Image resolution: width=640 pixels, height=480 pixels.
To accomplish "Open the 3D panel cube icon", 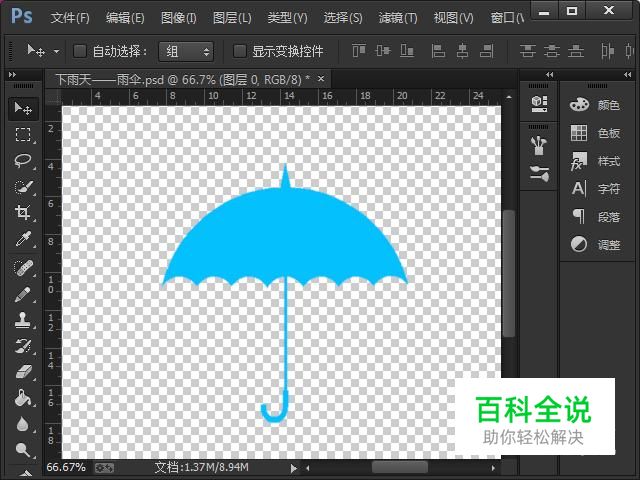I will pyautogui.click(x=539, y=104).
